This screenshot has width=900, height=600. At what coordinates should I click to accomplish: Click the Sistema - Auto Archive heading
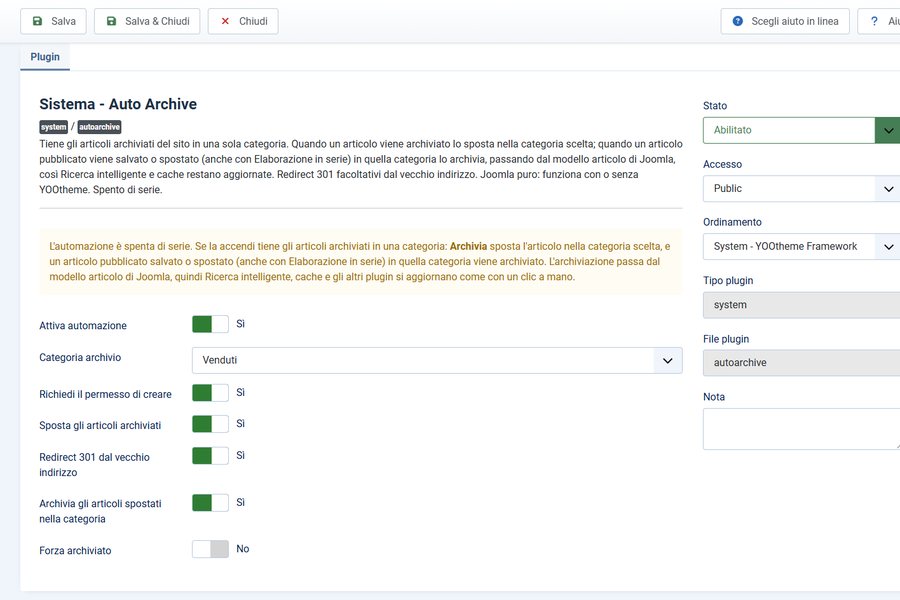coord(118,104)
